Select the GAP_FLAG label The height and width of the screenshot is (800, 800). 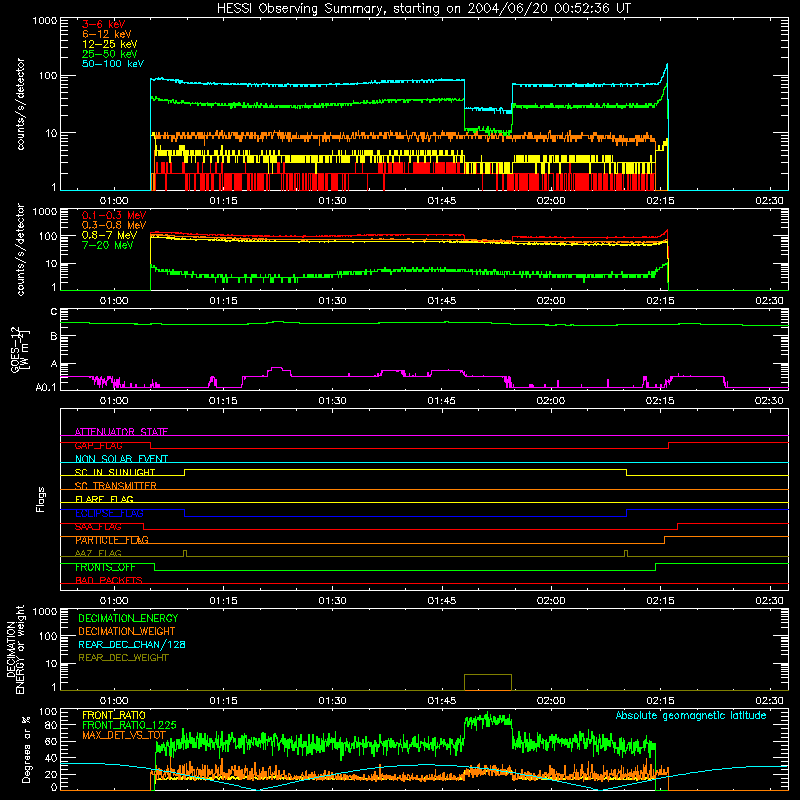98,445
